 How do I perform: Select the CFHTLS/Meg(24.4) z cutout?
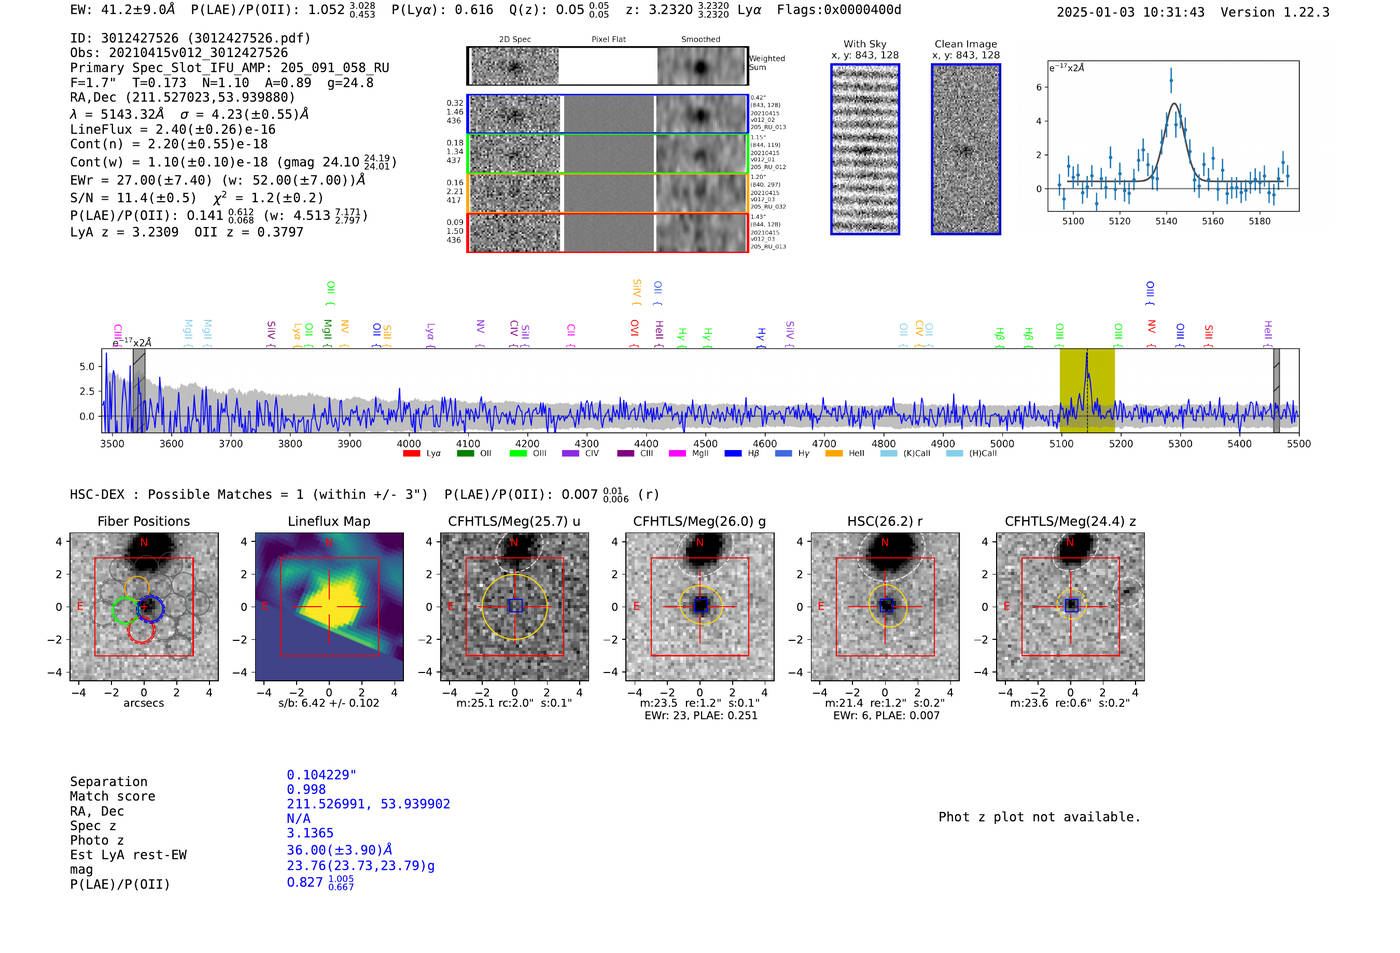1070,607
